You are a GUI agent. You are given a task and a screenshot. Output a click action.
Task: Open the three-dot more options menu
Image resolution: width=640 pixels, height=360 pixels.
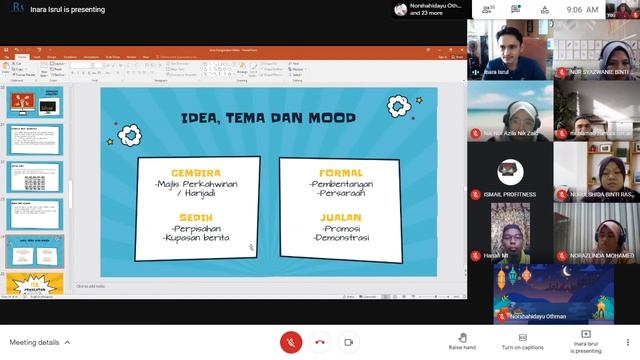(x=628, y=342)
